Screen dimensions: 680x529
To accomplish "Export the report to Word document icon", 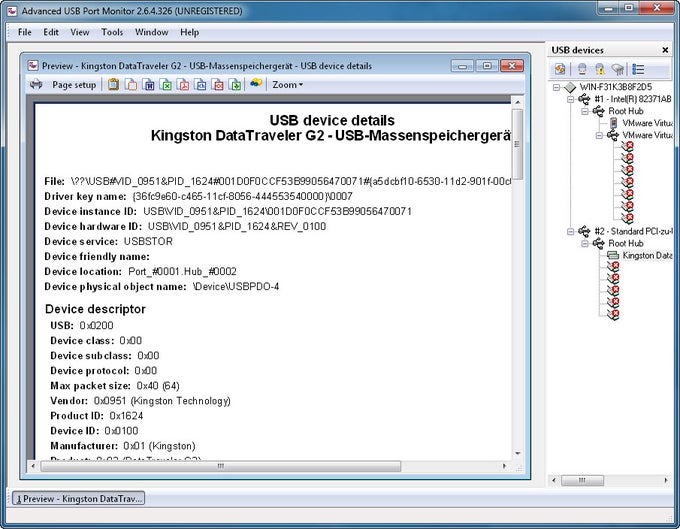I will [x=149, y=85].
